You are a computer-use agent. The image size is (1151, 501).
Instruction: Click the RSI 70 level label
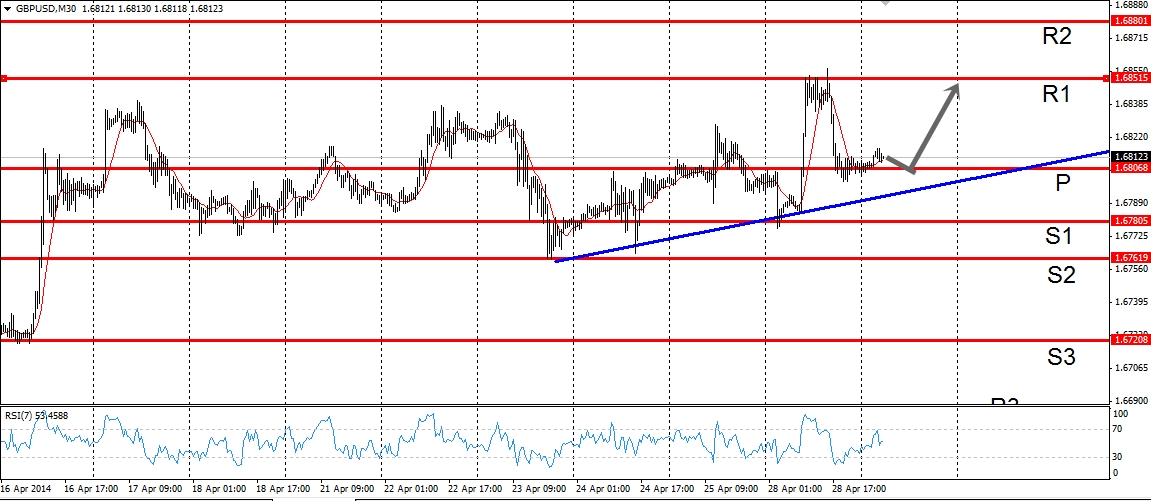point(1119,429)
